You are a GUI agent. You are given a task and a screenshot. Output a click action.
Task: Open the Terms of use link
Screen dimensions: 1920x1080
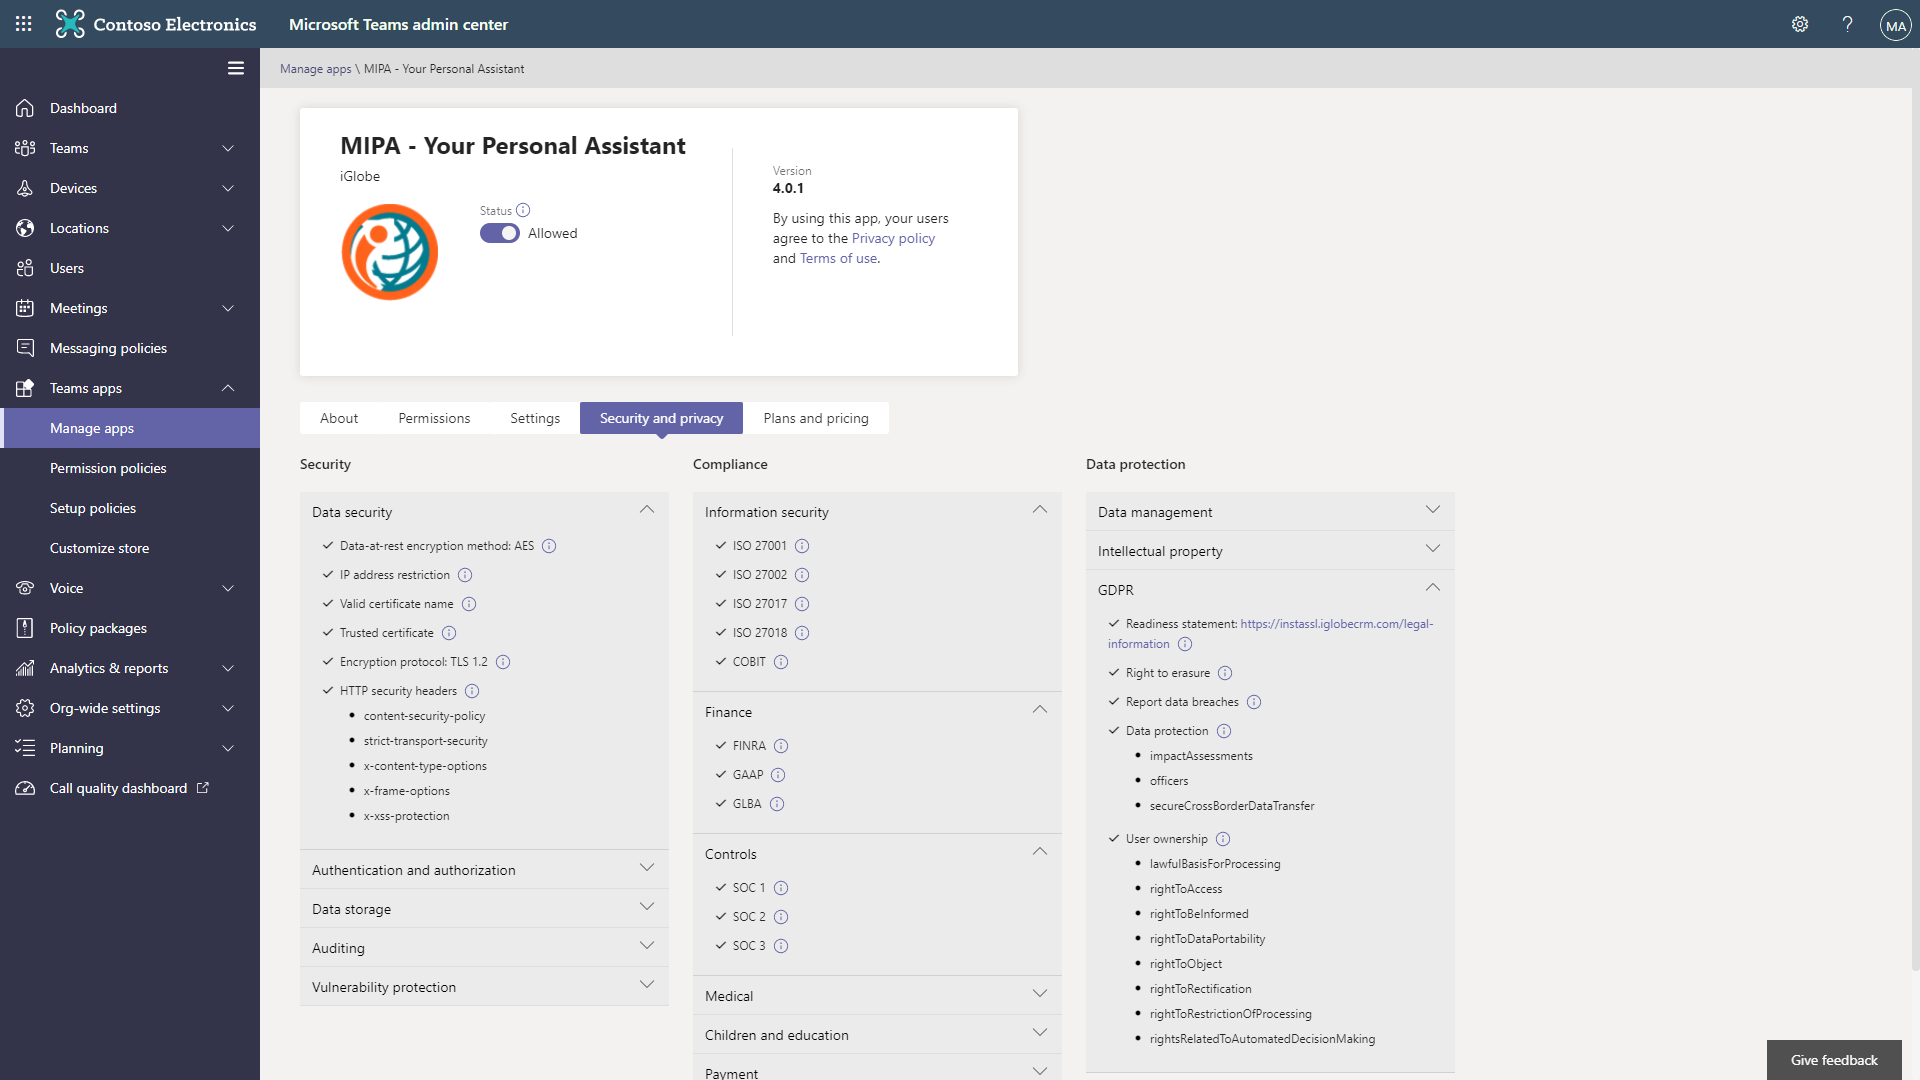click(x=838, y=258)
